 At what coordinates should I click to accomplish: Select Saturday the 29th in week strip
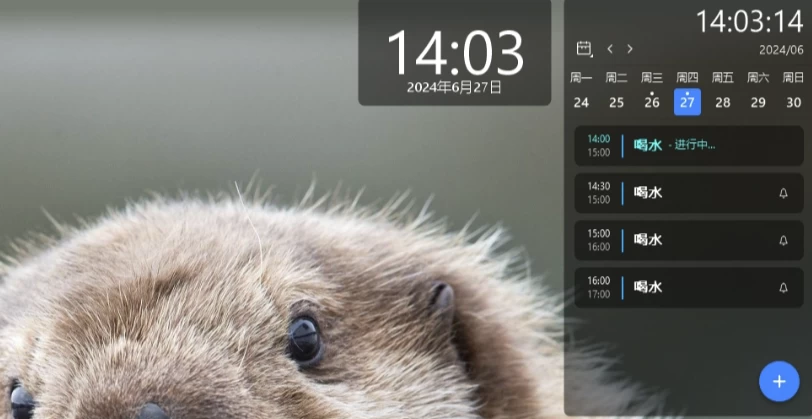click(758, 102)
